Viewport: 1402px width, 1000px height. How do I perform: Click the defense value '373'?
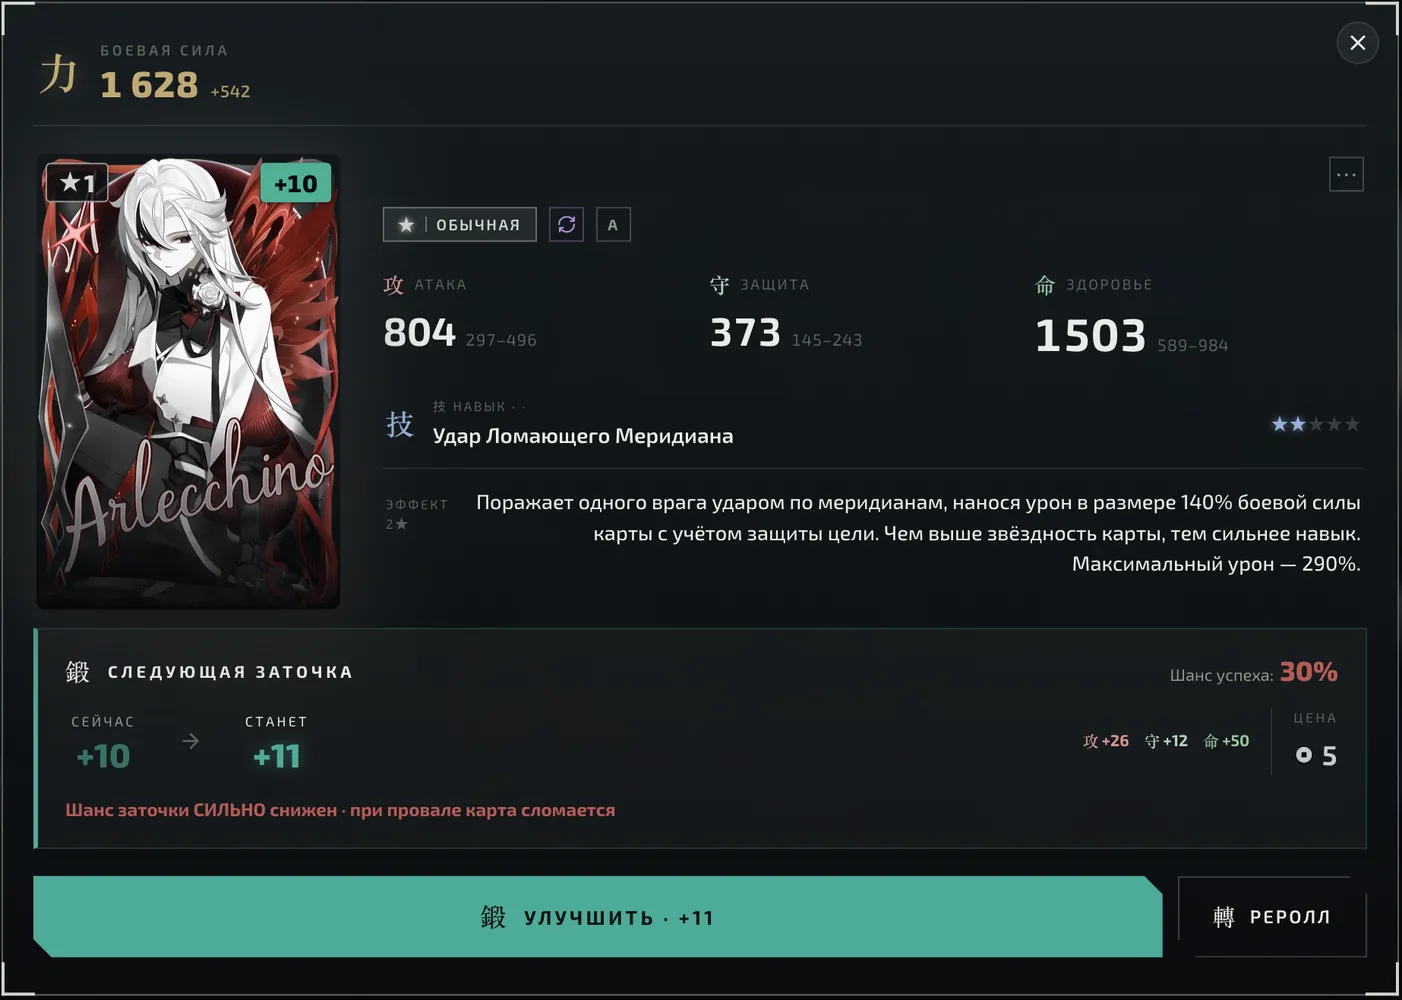(745, 332)
